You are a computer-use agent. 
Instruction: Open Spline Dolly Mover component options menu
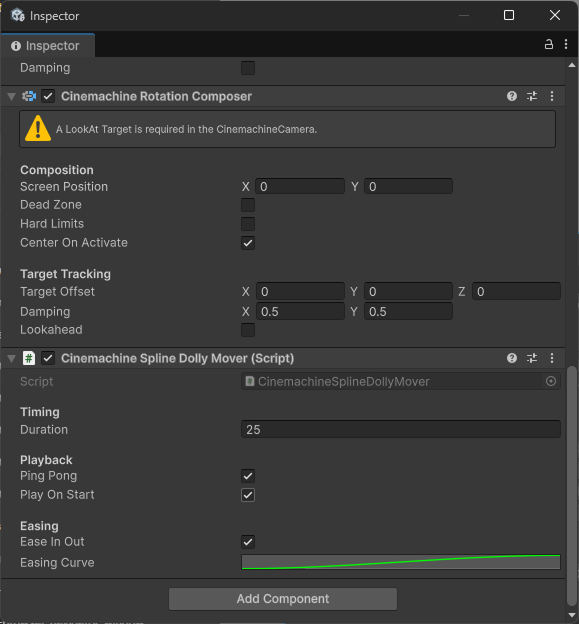[552, 358]
